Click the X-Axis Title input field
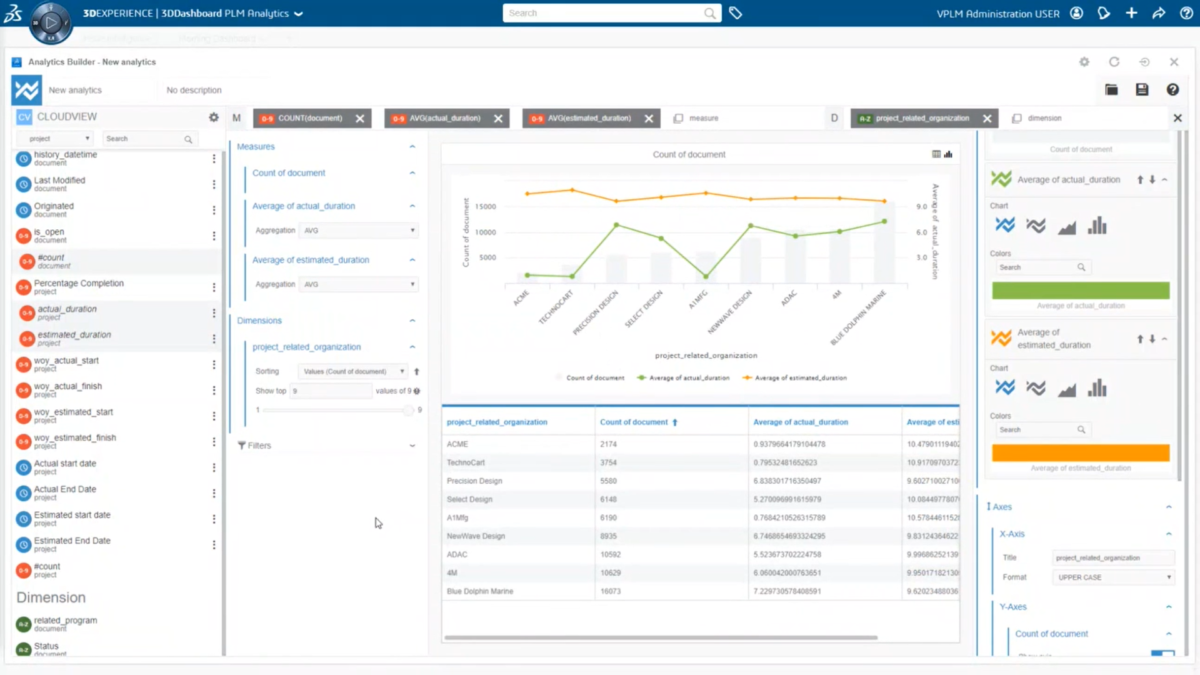The height and width of the screenshot is (675, 1200). (x=1113, y=558)
